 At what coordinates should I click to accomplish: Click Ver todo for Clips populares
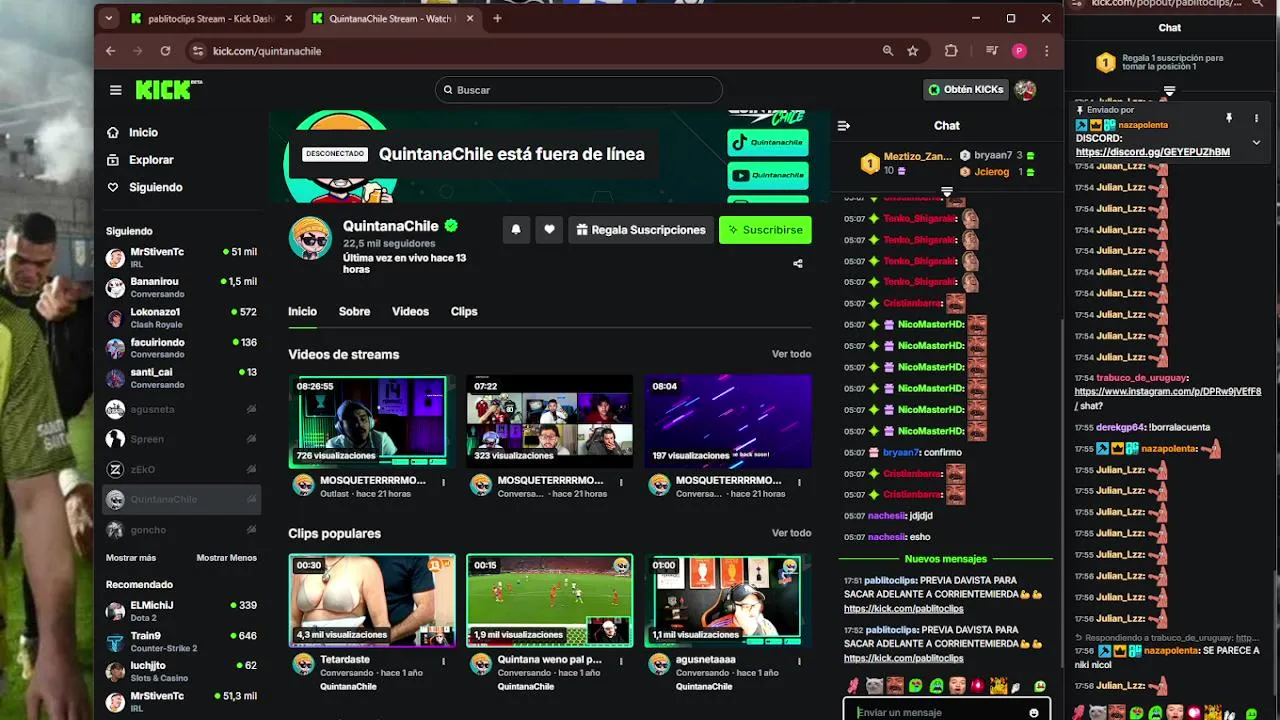click(791, 533)
